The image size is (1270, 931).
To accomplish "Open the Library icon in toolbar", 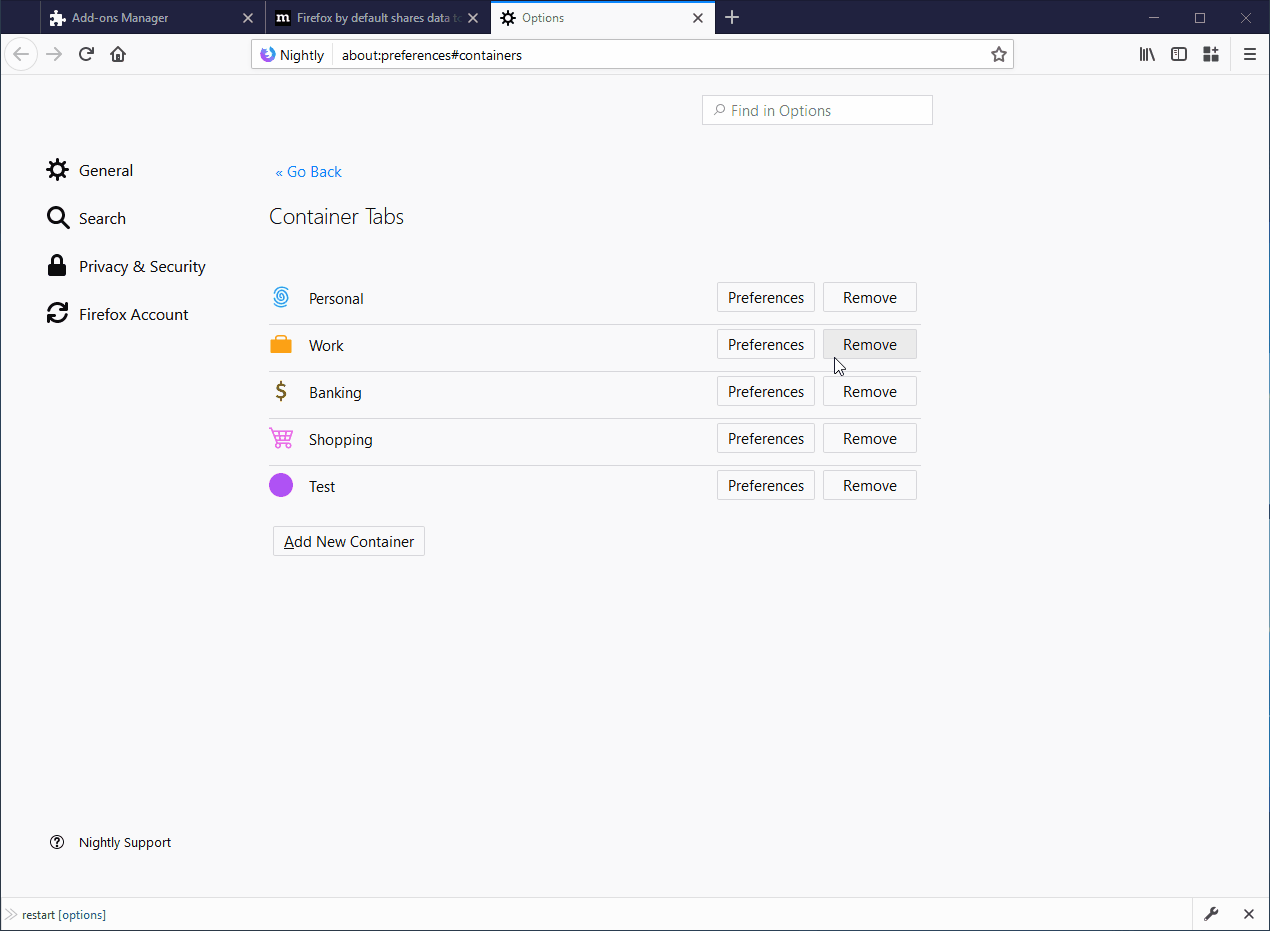I will click(x=1147, y=54).
